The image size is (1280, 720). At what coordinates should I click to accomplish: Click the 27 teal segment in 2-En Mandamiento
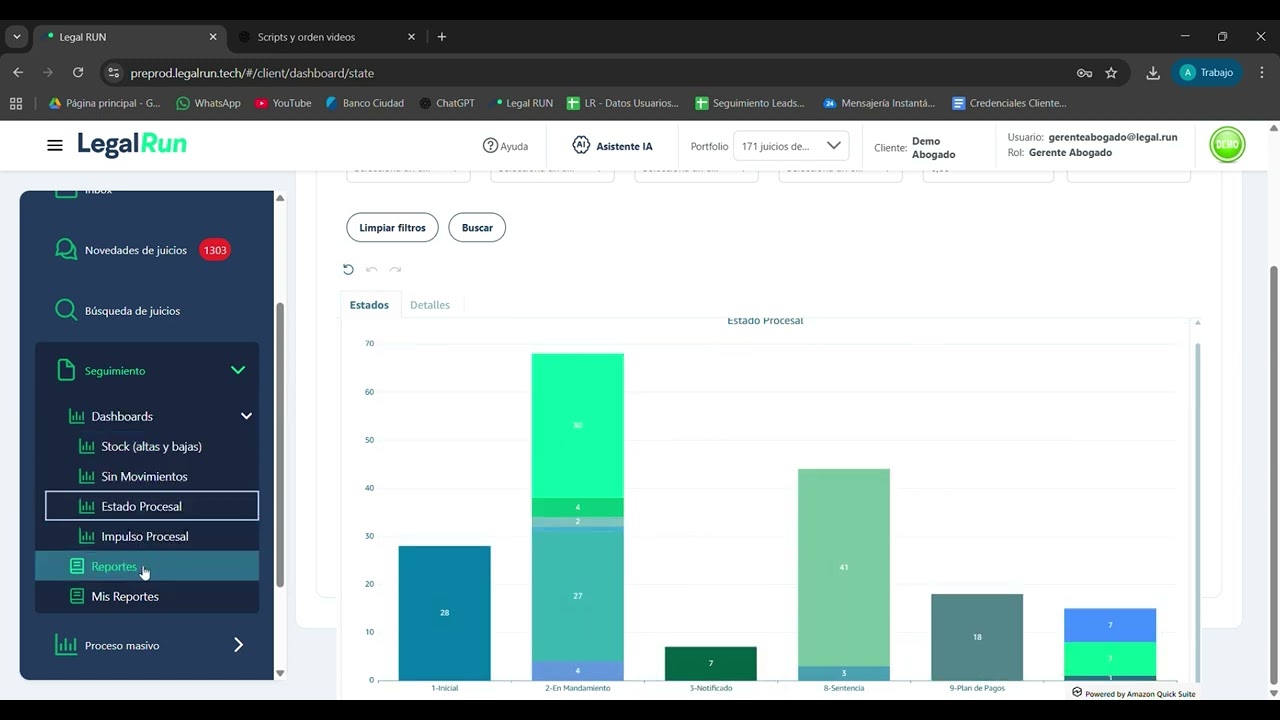click(x=577, y=595)
